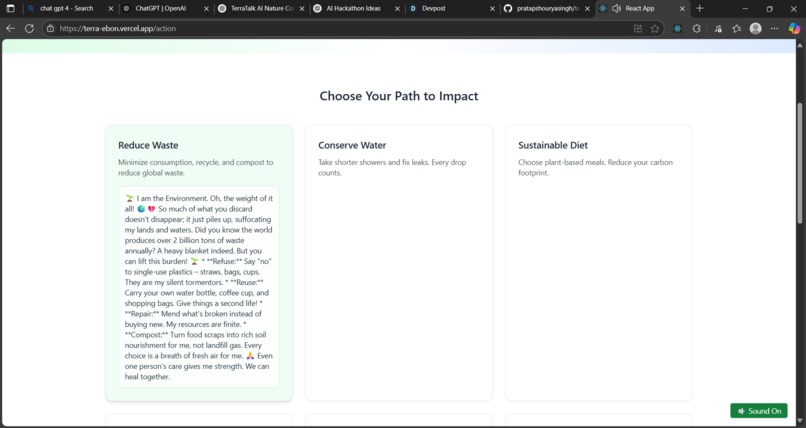The image size is (806, 428).
Task: Open the browser extensions menu
Action: tap(697, 29)
